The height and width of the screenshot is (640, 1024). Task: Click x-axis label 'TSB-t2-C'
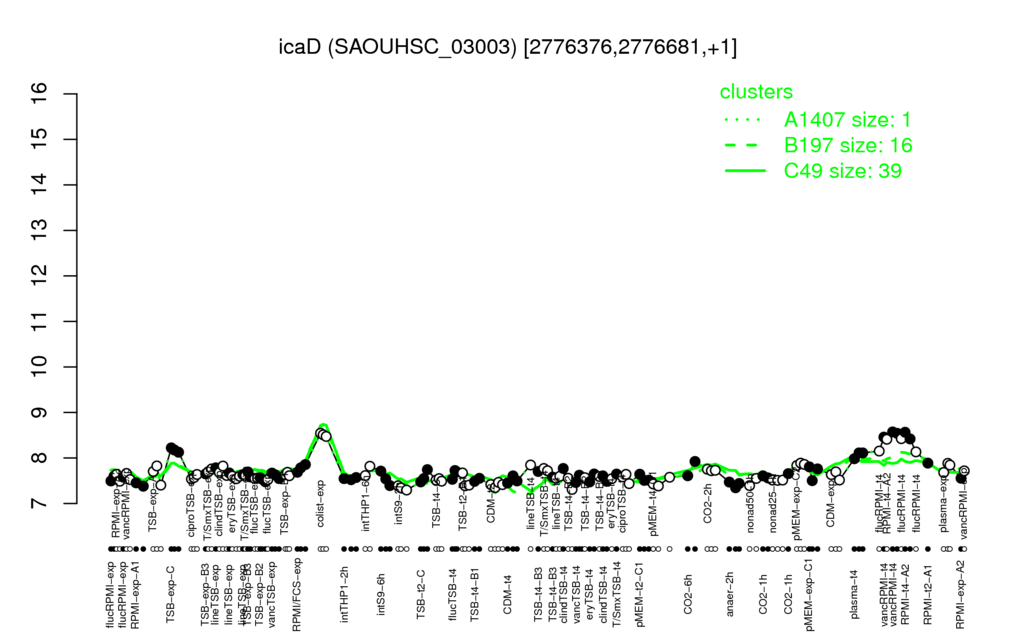click(421, 594)
